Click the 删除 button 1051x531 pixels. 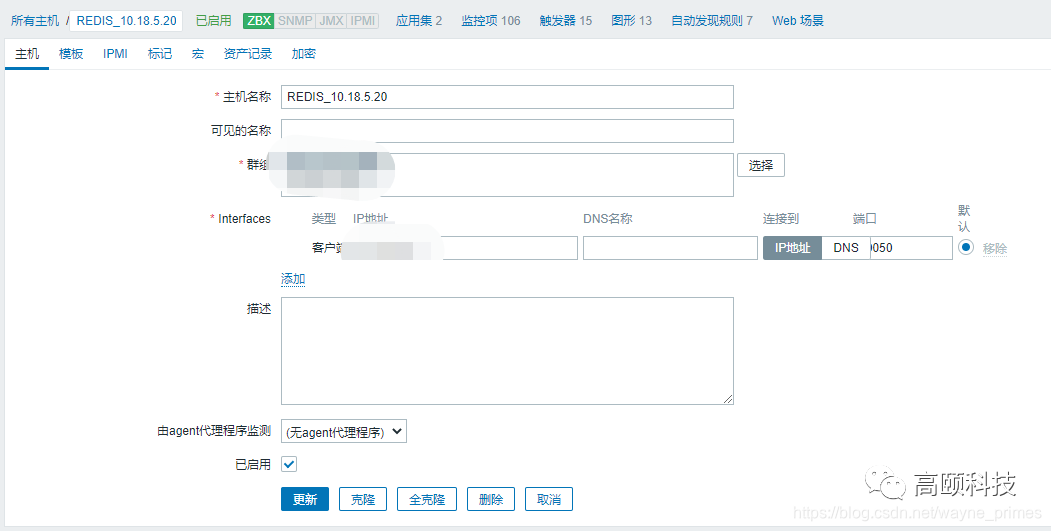pos(491,499)
